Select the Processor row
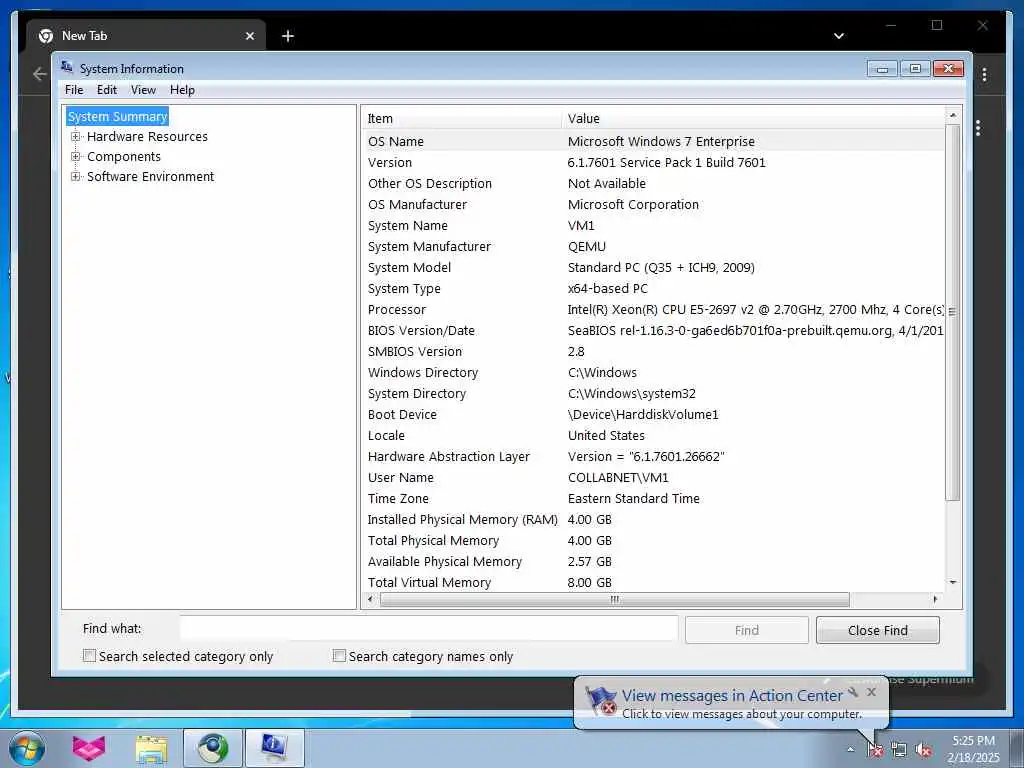This screenshot has height=768, width=1024. pyautogui.click(x=653, y=310)
